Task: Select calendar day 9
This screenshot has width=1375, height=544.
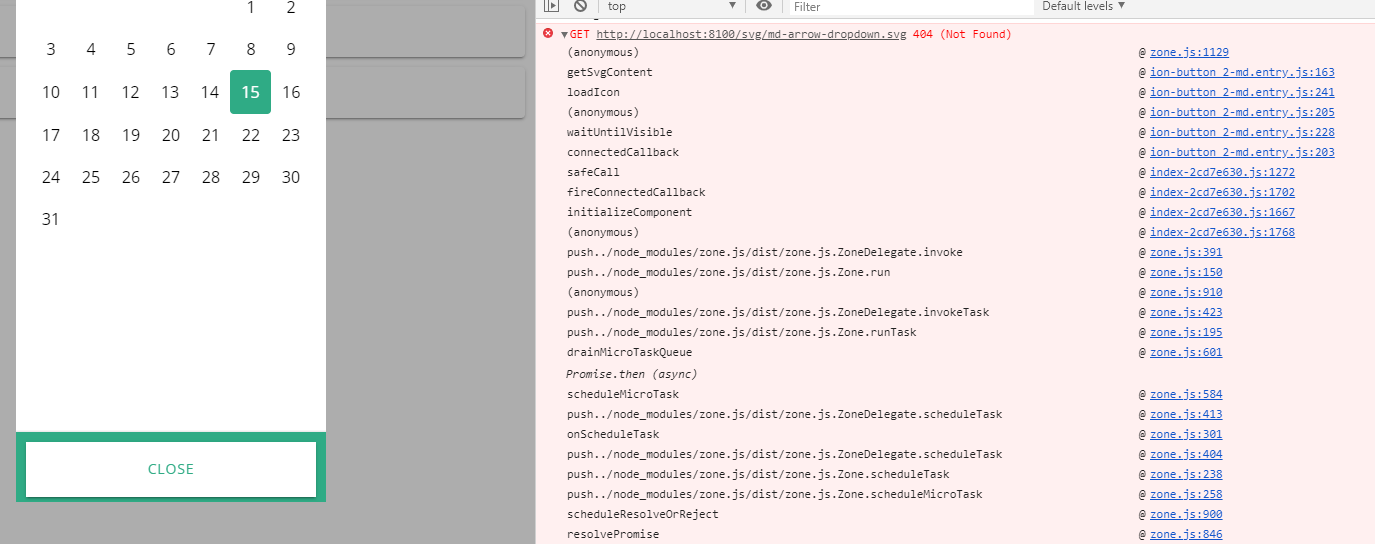Action: click(x=291, y=49)
